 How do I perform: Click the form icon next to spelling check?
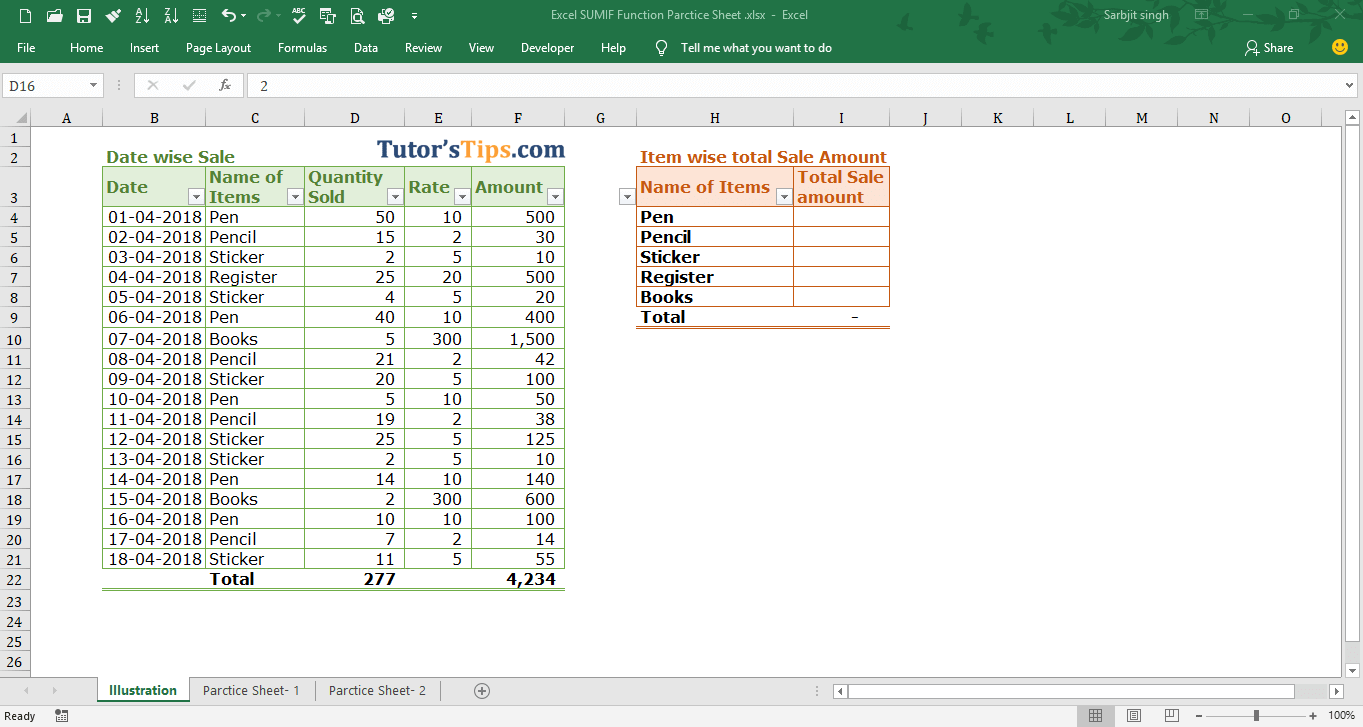pos(327,16)
